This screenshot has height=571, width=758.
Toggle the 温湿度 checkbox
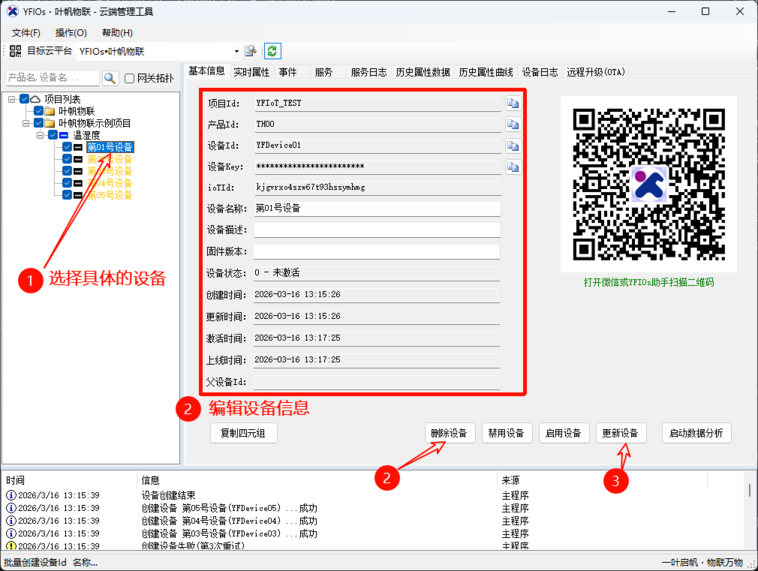(x=53, y=135)
